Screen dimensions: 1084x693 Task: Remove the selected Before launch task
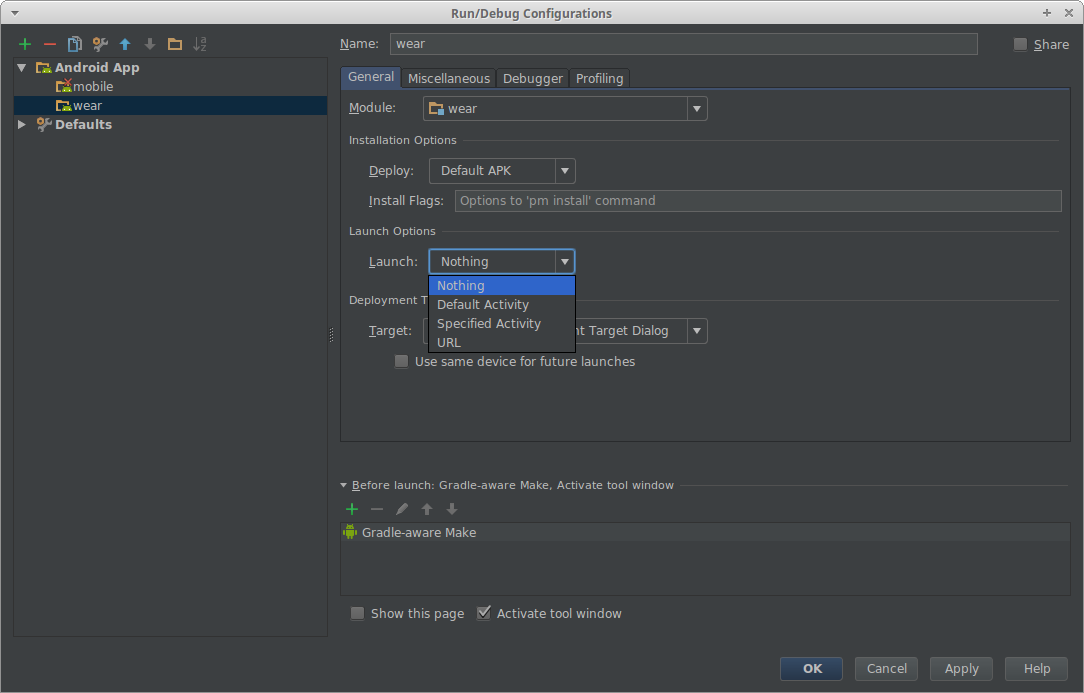coord(377,509)
